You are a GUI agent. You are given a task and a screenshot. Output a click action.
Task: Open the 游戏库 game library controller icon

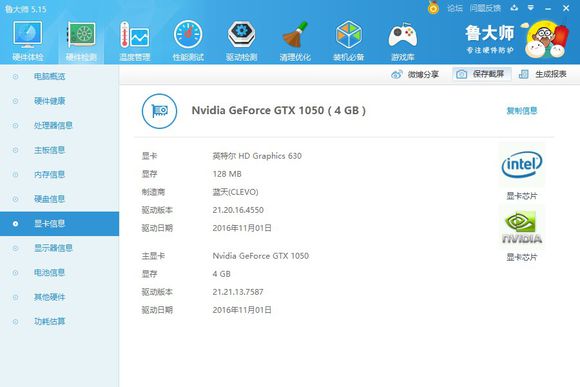point(402,41)
